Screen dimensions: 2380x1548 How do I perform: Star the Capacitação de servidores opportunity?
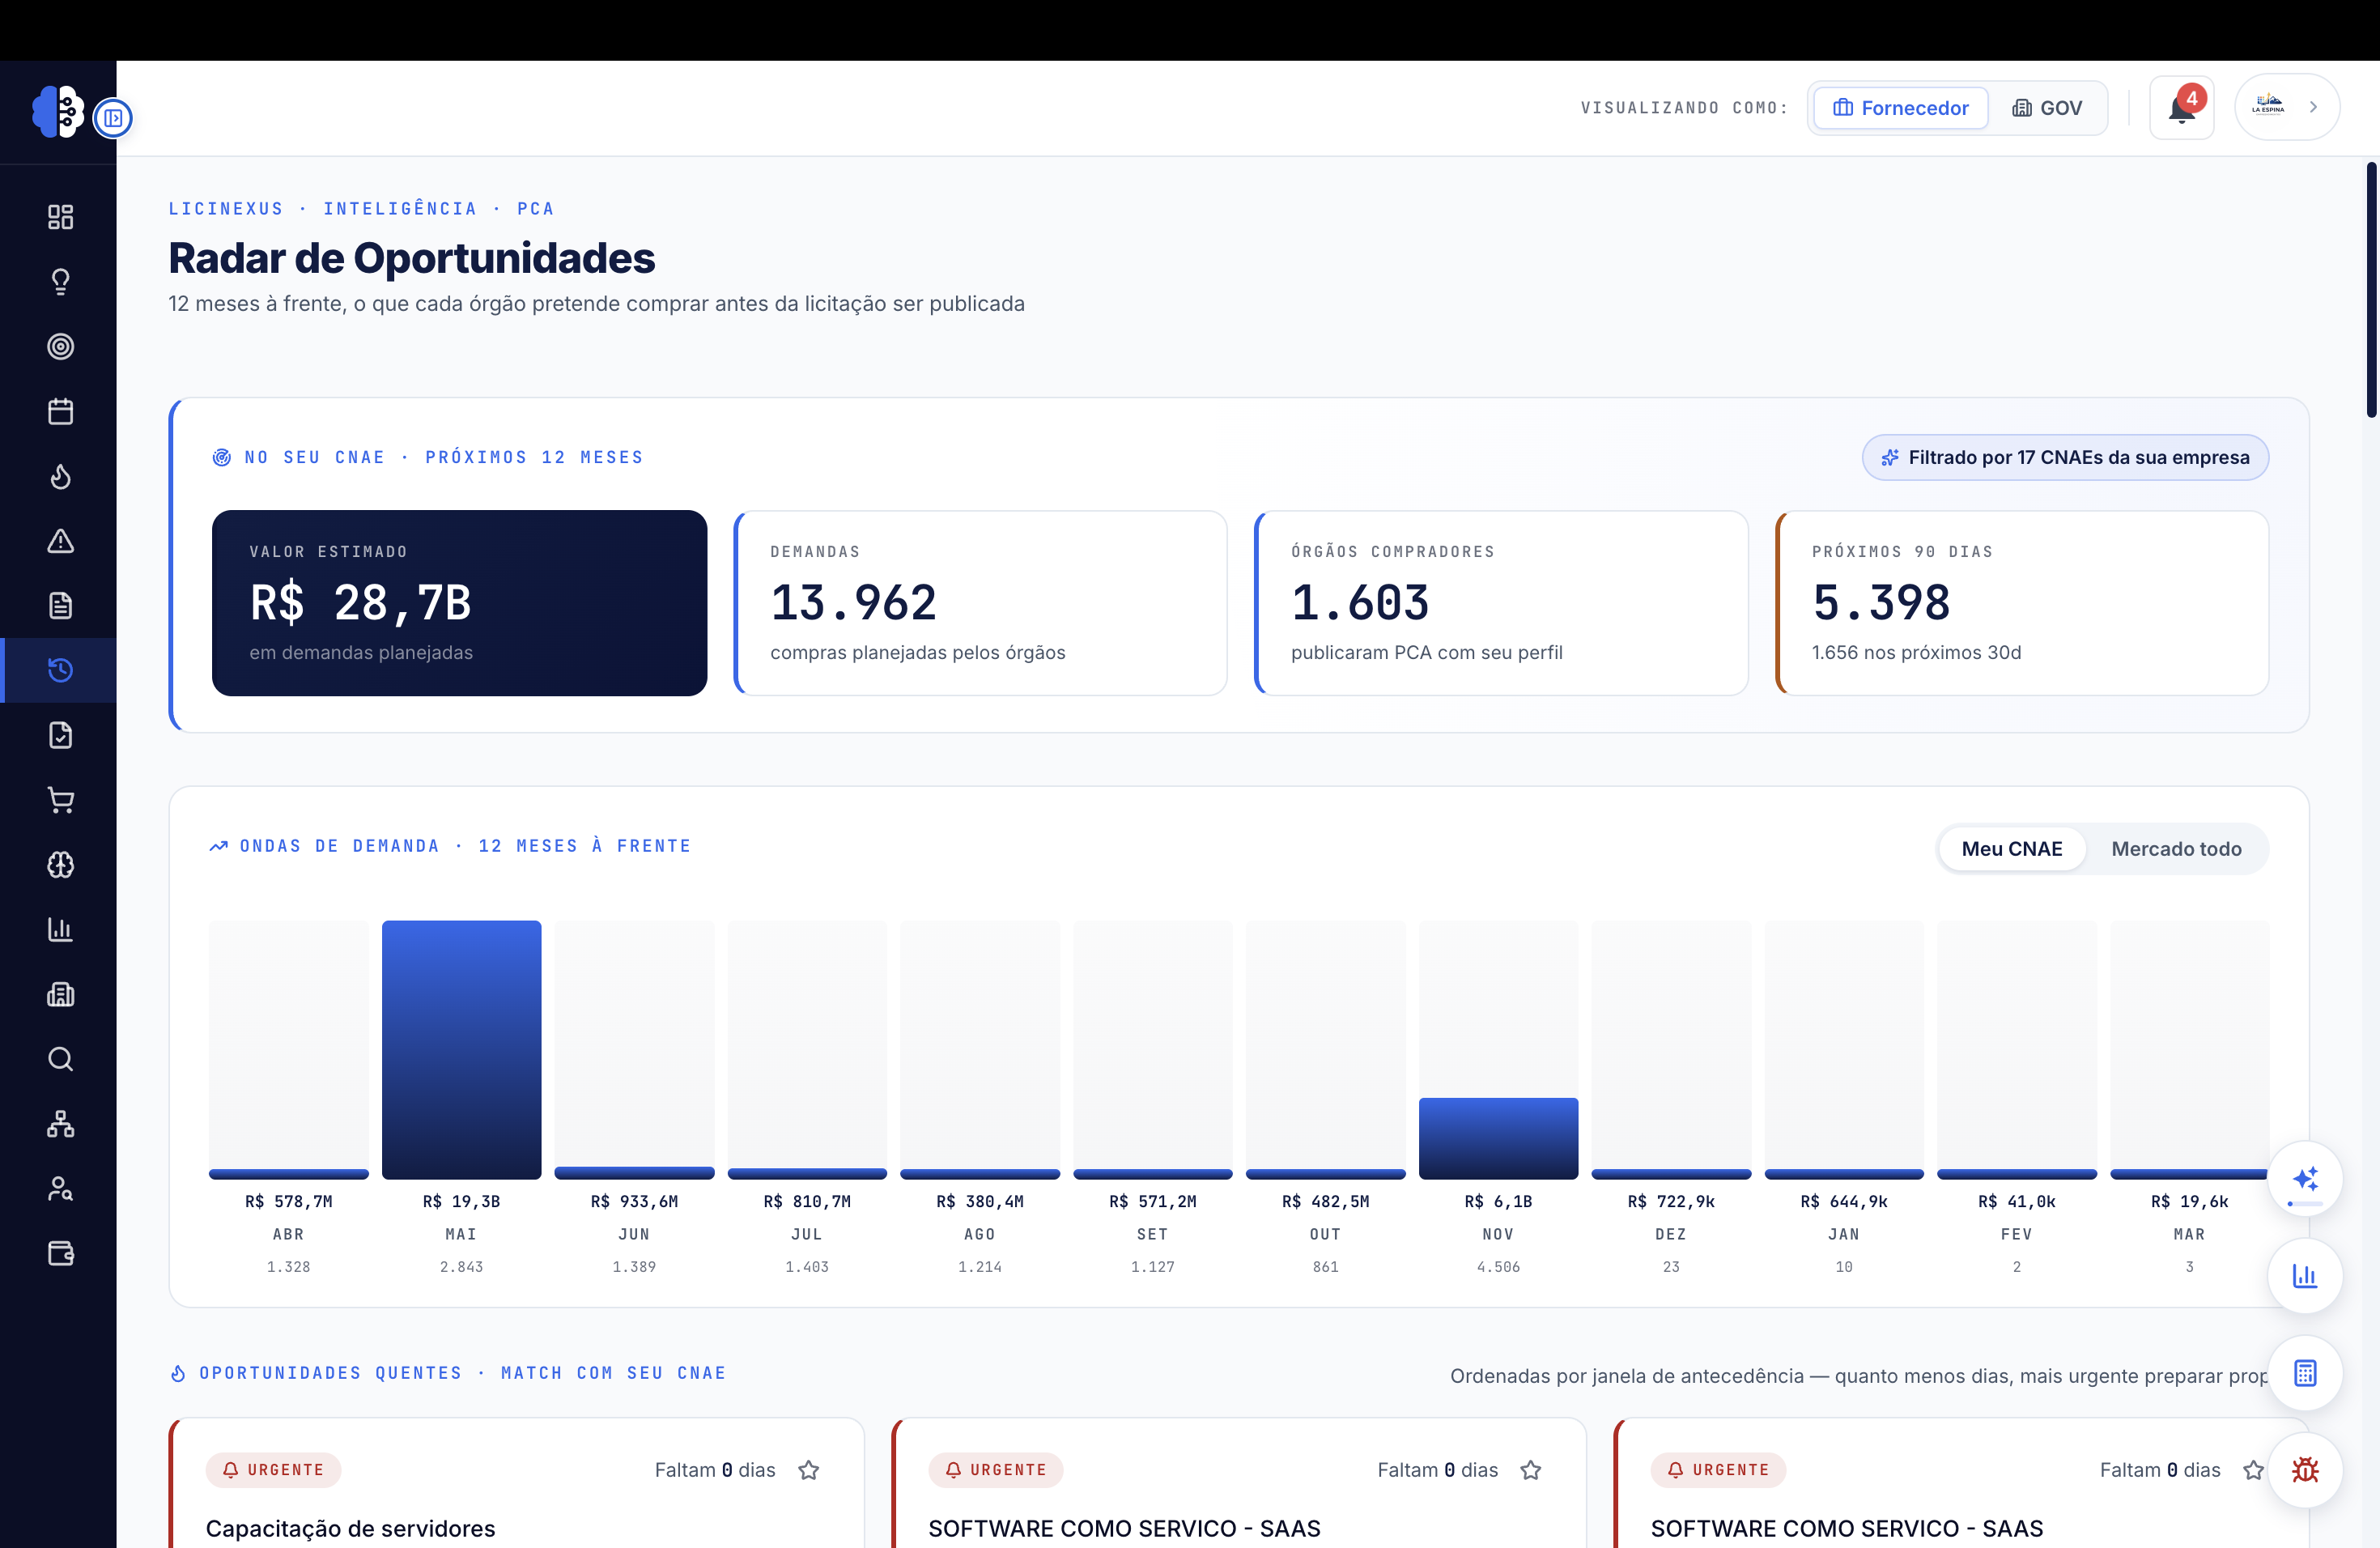click(808, 1470)
